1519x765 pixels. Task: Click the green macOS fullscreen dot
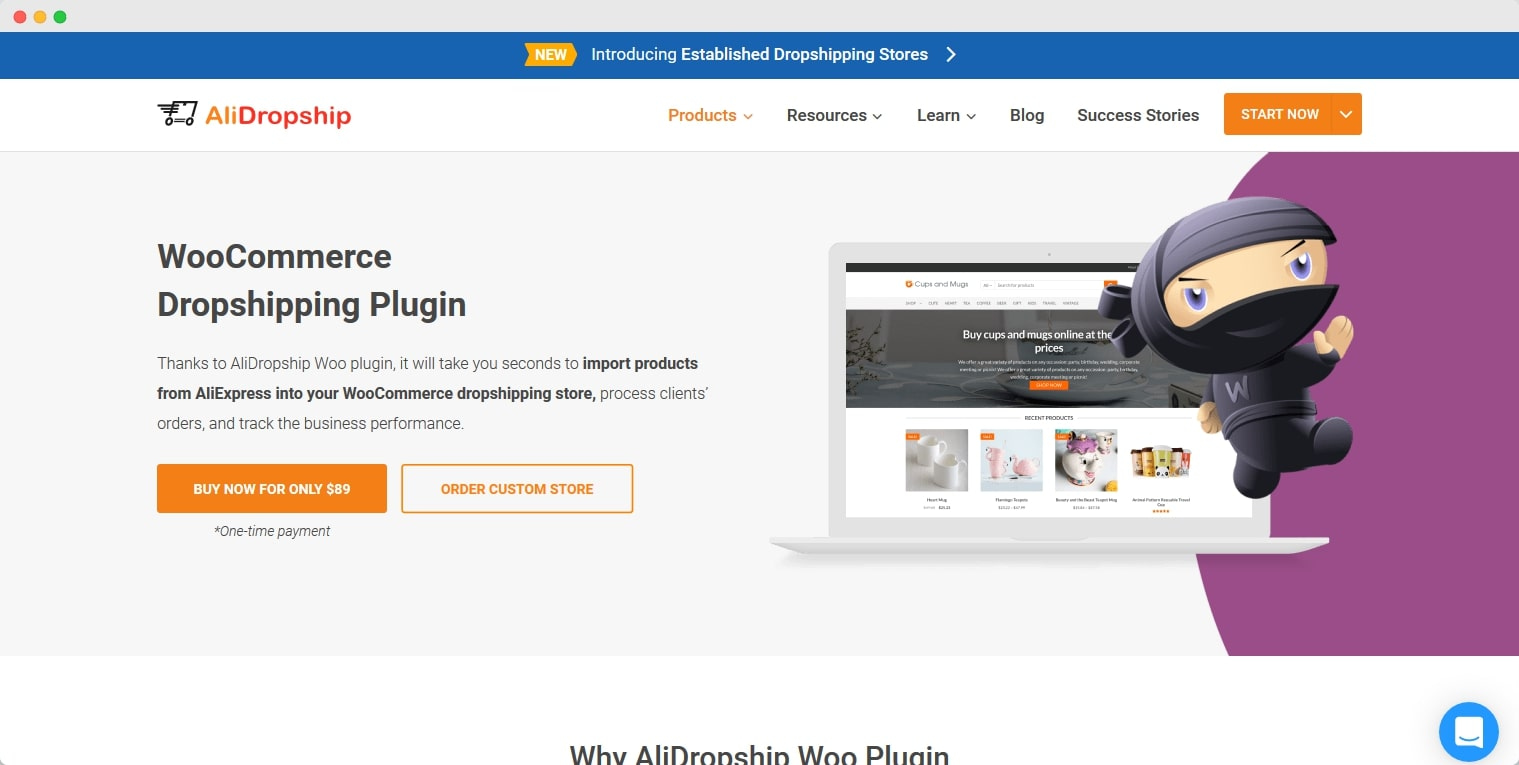[60, 17]
